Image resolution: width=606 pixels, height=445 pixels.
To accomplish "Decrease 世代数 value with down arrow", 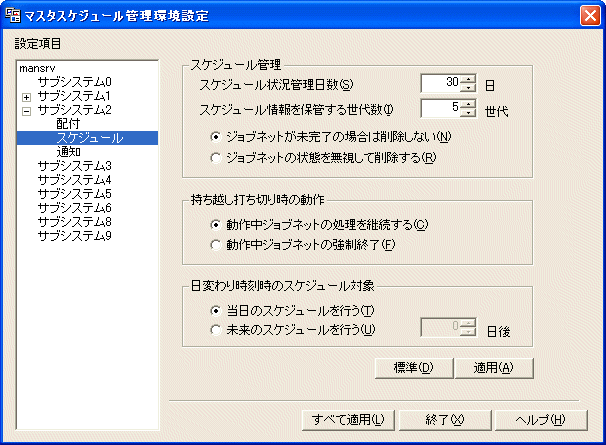I will [468, 112].
